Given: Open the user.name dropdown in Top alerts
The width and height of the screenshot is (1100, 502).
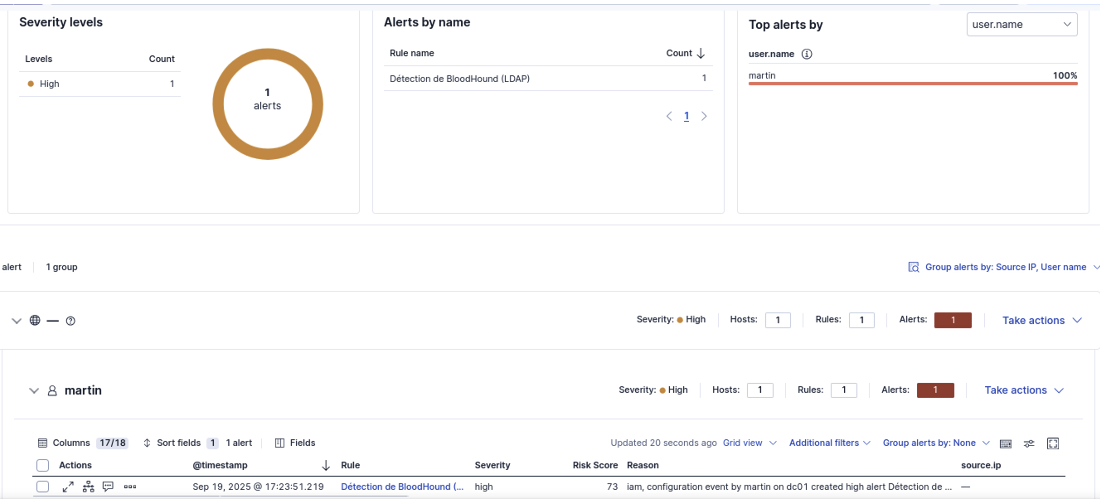Looking at the screenshot, I should coord(1022,24).
